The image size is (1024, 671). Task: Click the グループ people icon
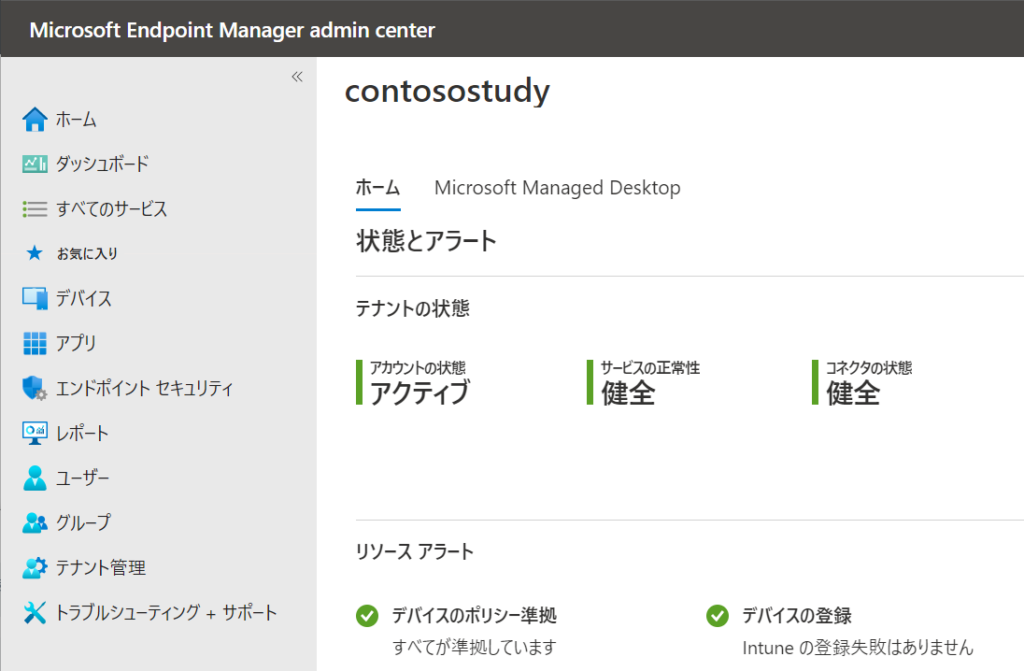point(35,523)
